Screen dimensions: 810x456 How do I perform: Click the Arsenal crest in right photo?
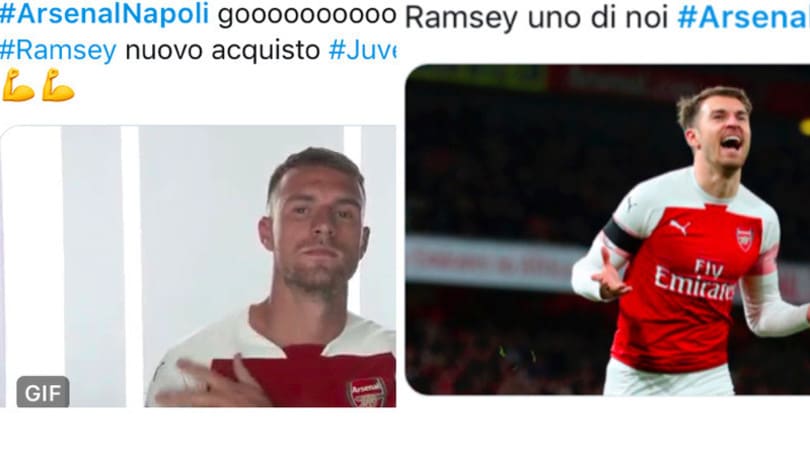[x=744, y=239]
